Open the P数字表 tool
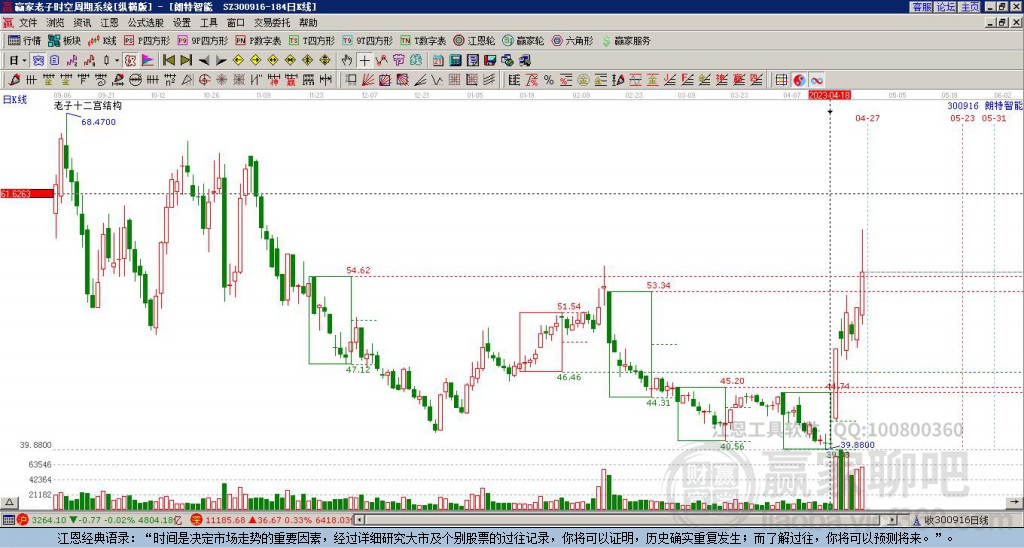Image resolution: width=1024 pixels, height=548 pixels. pos(258,40)
